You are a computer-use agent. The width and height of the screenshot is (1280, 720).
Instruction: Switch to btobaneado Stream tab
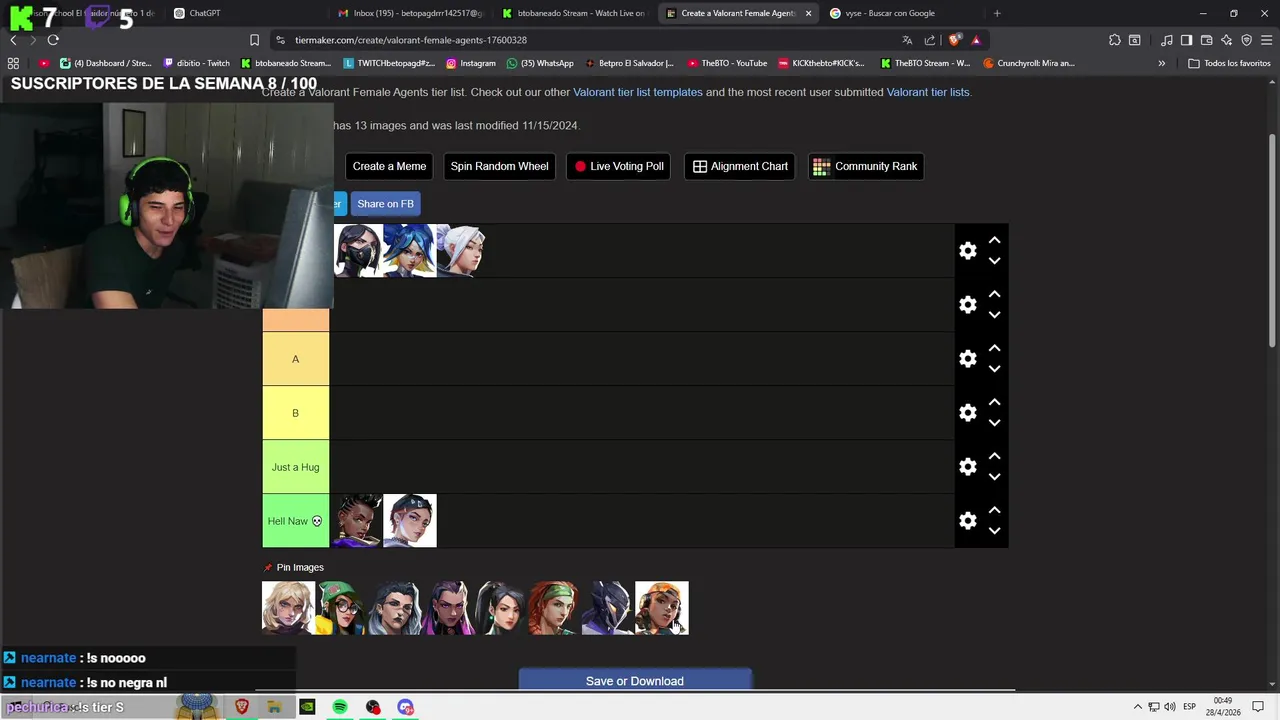coord(575,13)
